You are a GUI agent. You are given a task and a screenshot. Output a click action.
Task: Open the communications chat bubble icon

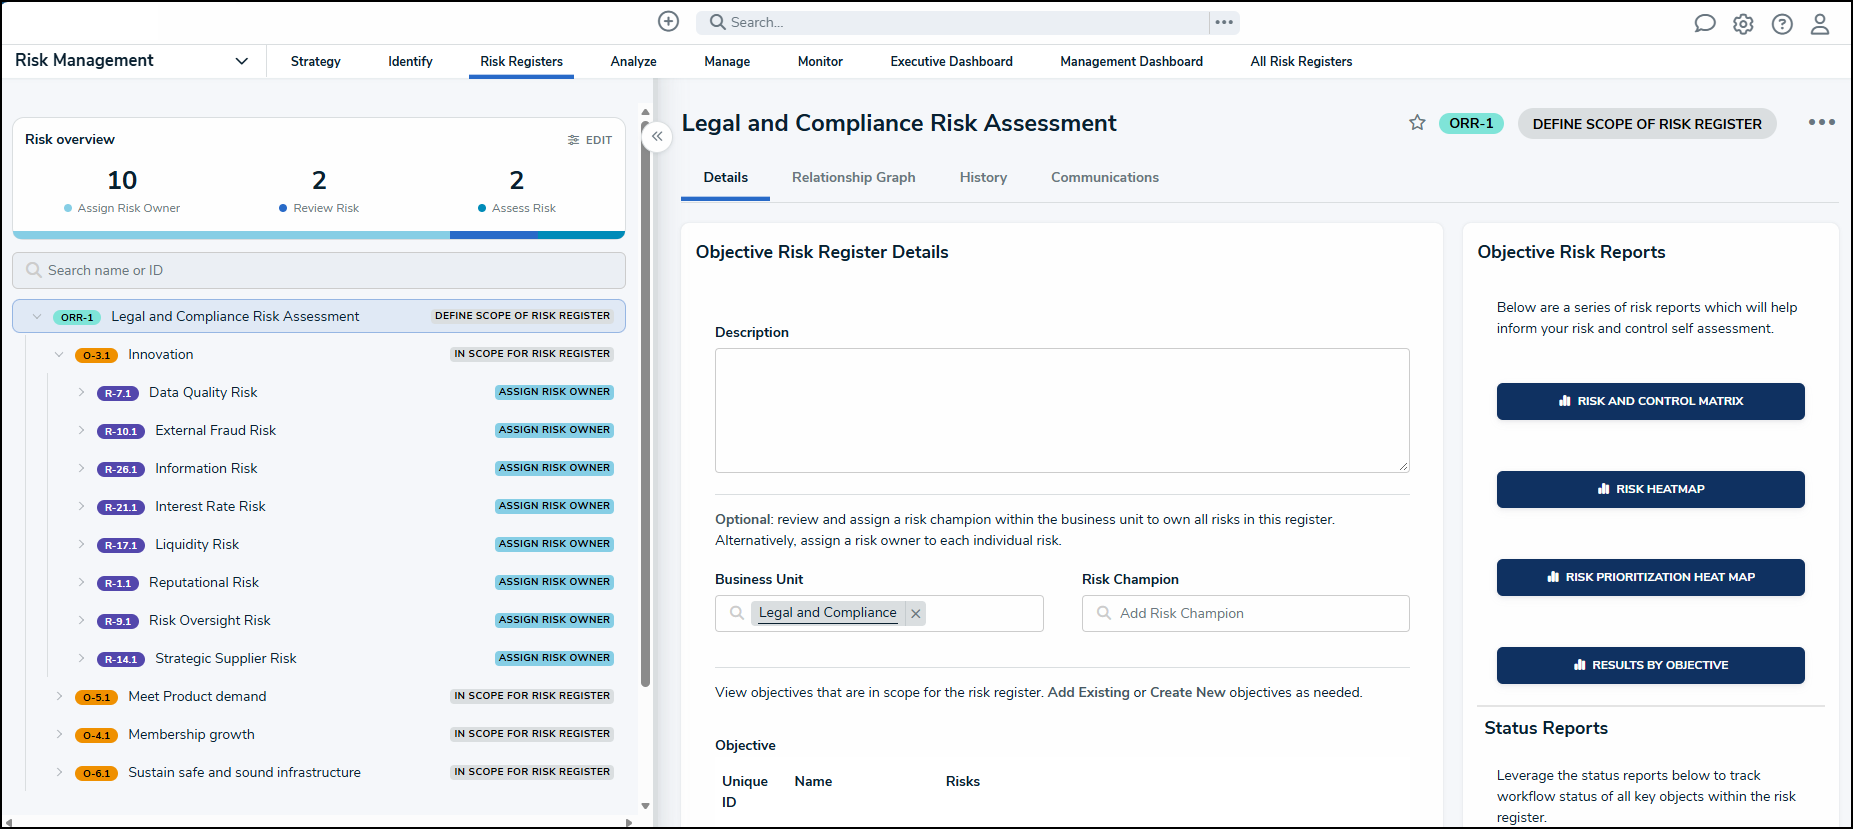pyautogui.click(x=1705, y=23)
